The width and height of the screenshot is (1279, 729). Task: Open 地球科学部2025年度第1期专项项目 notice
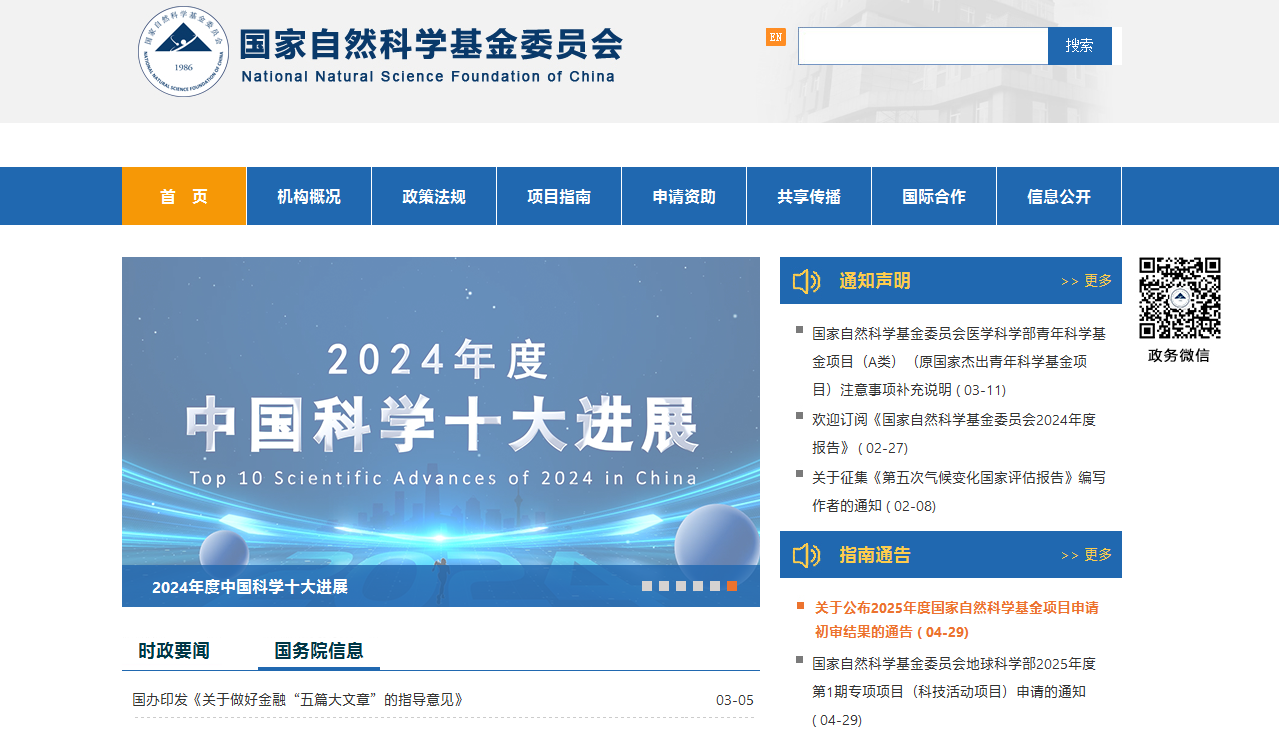pos(954,691)
